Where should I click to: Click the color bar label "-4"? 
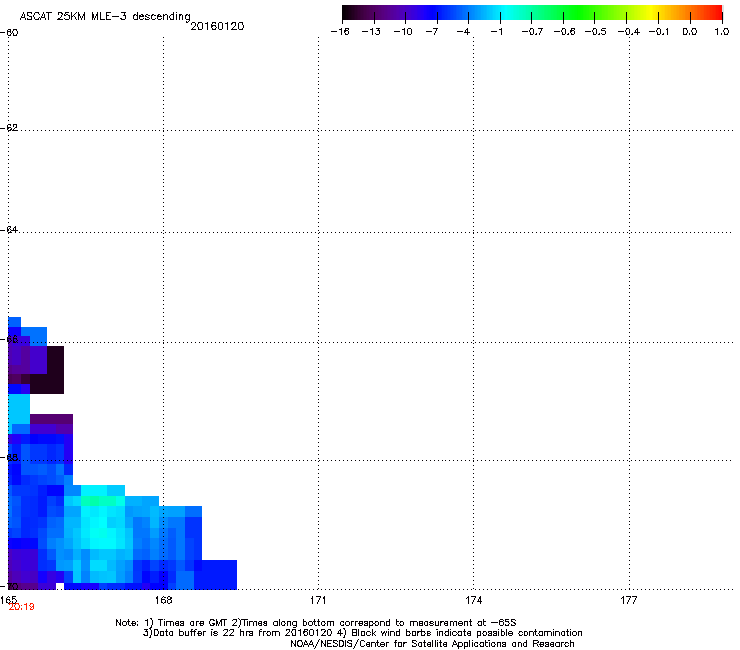coord(463,32)
